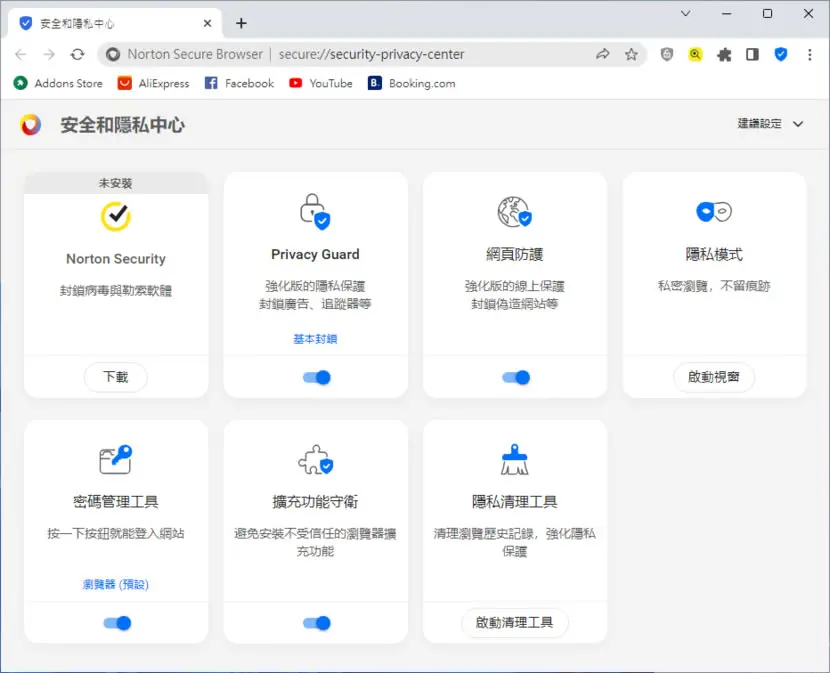Click the tab search chevron in title bar
The image size is (830, 673).
(685, 14)
